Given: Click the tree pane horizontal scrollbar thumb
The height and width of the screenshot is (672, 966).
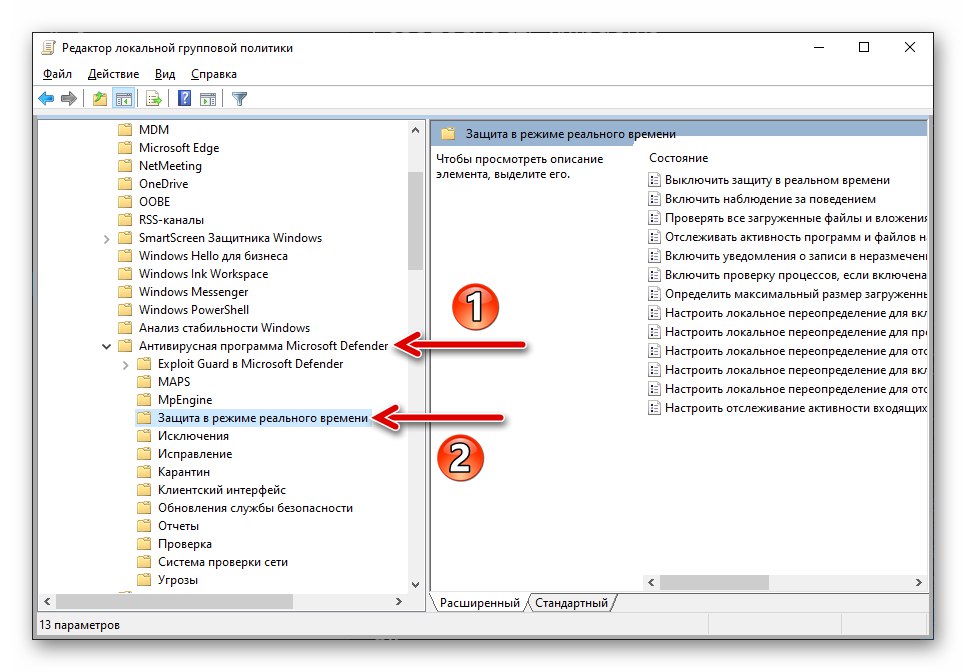Looking at the screenshot, I should click(x=174, y=601).
